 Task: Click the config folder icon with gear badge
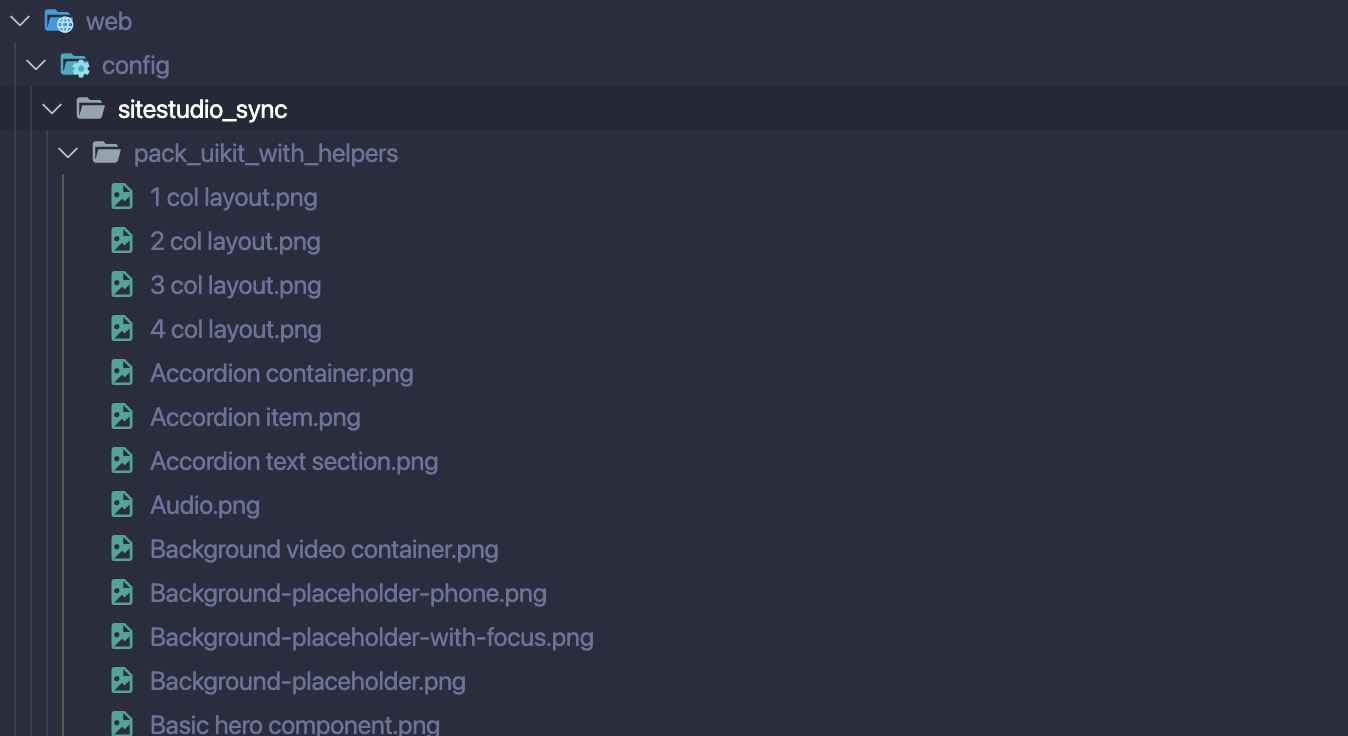click(x=74, y=64)
